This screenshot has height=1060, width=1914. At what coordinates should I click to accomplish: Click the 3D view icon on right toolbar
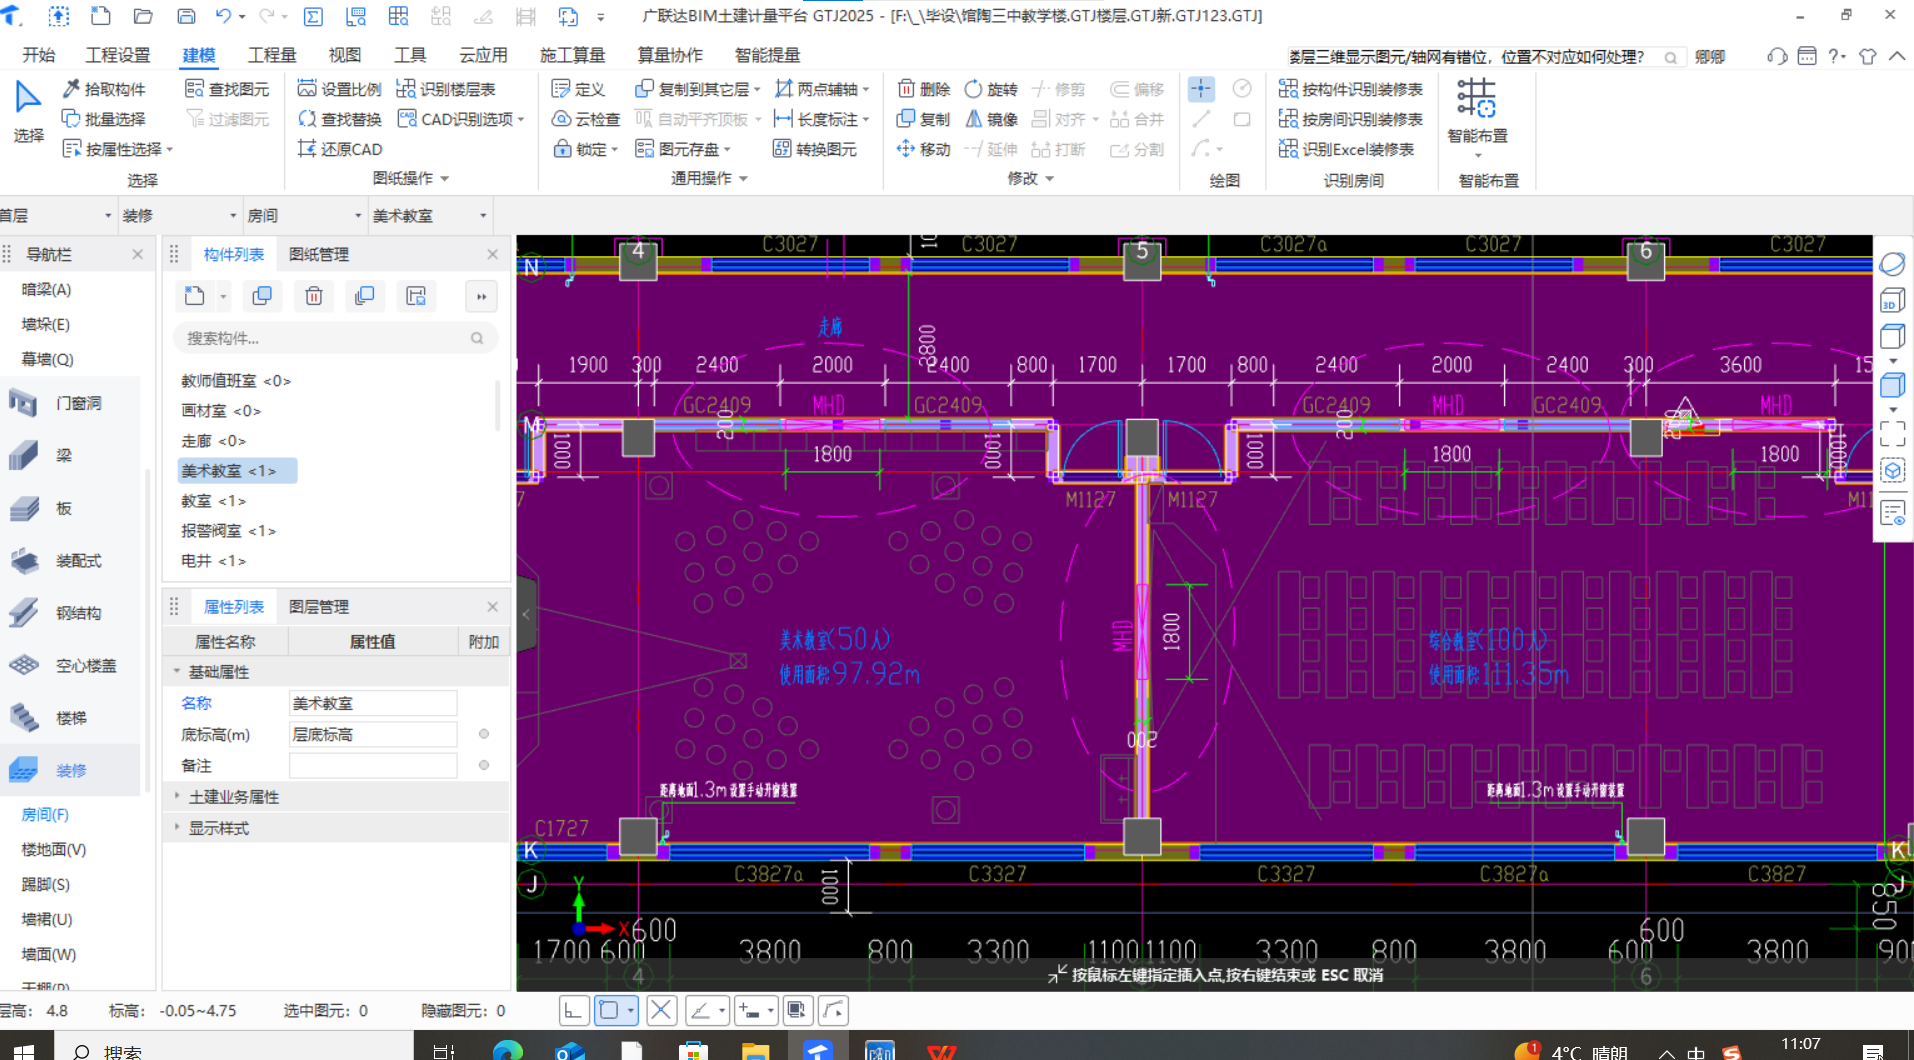point(1891,300)
